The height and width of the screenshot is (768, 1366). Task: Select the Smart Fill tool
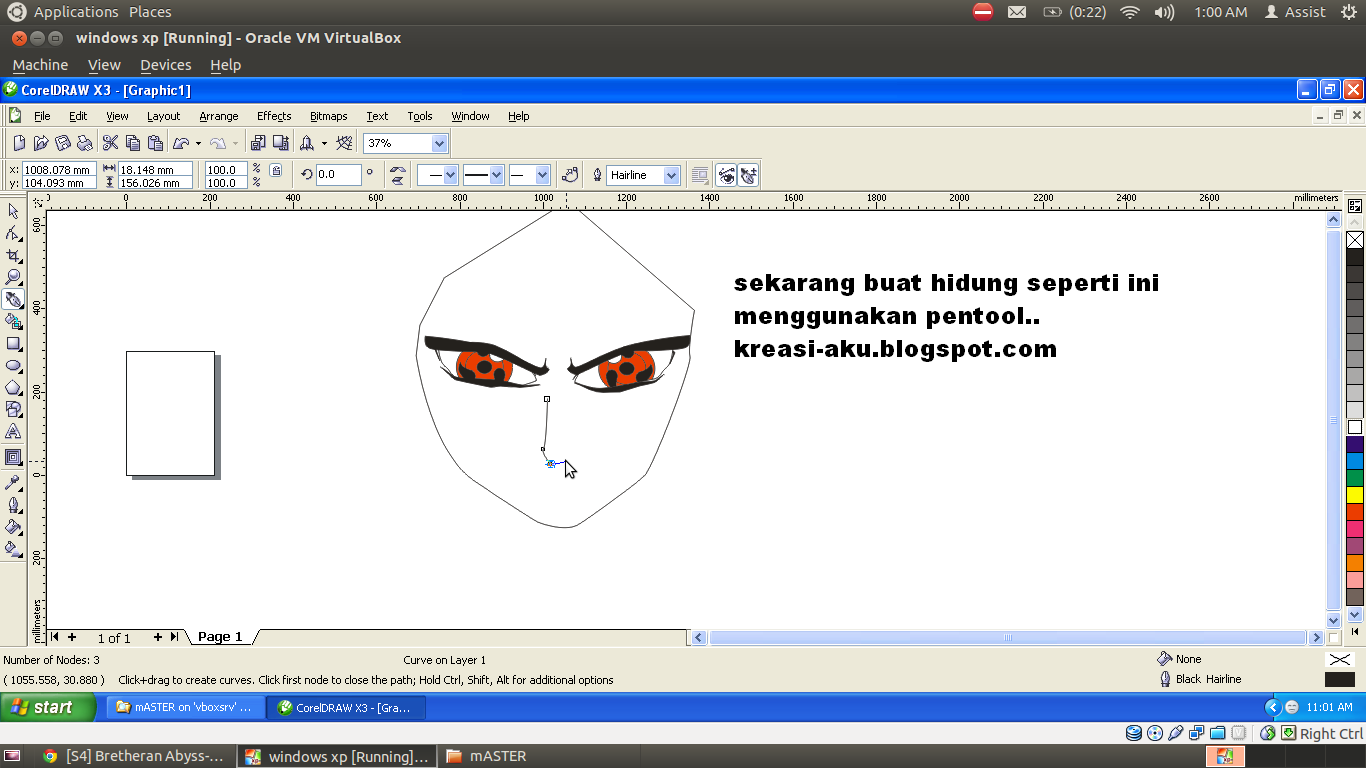13,321
